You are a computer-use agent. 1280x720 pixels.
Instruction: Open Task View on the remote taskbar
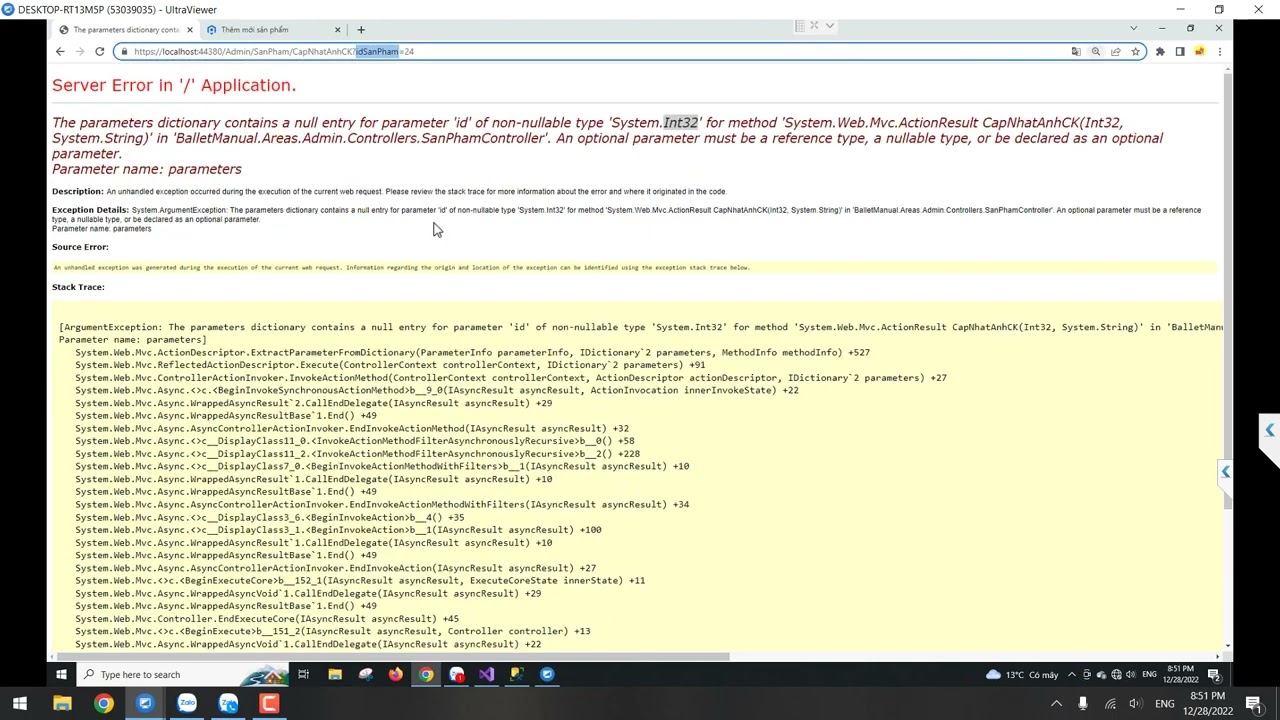tap(303, 674)
